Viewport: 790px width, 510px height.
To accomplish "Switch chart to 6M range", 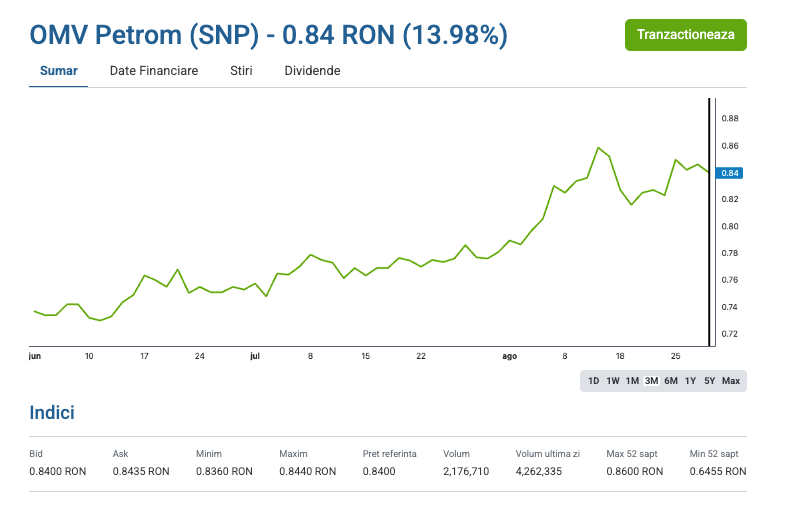I will [670, 381].
